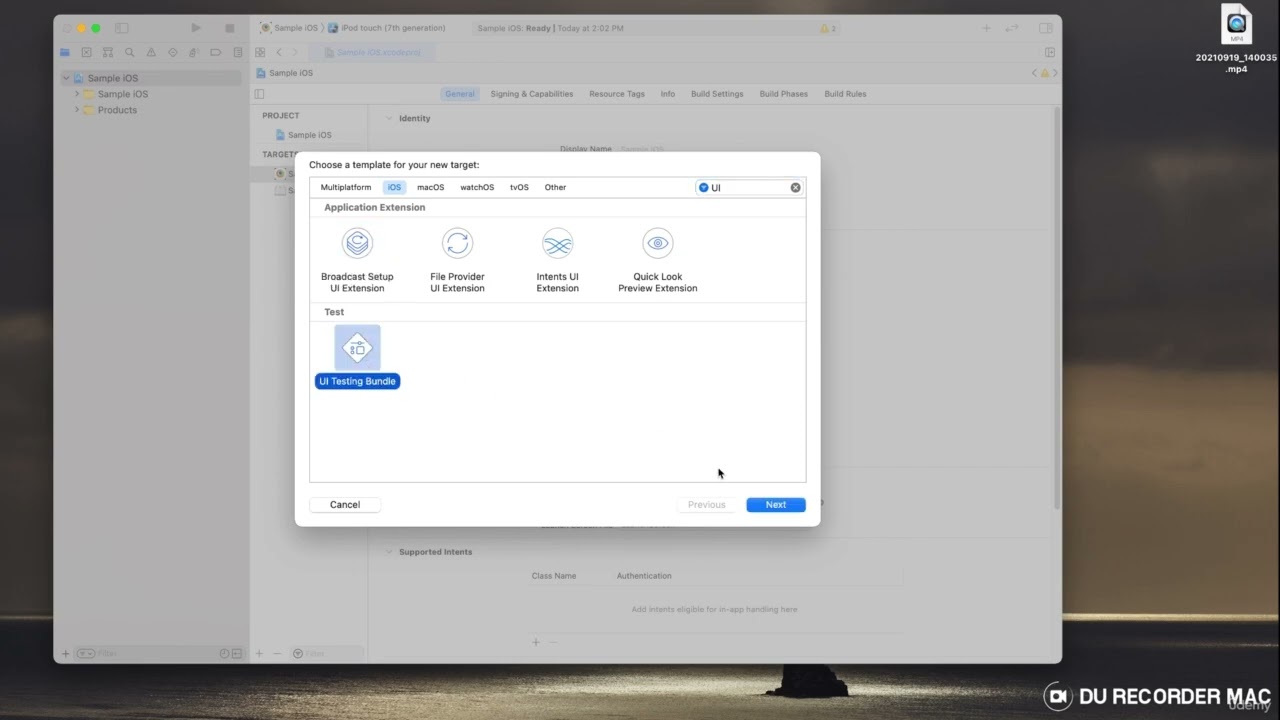The height and width of the screenshot is (720, 1280).
Task: Select Sample iOS under PROJECT
Action: tap(304, 135)
